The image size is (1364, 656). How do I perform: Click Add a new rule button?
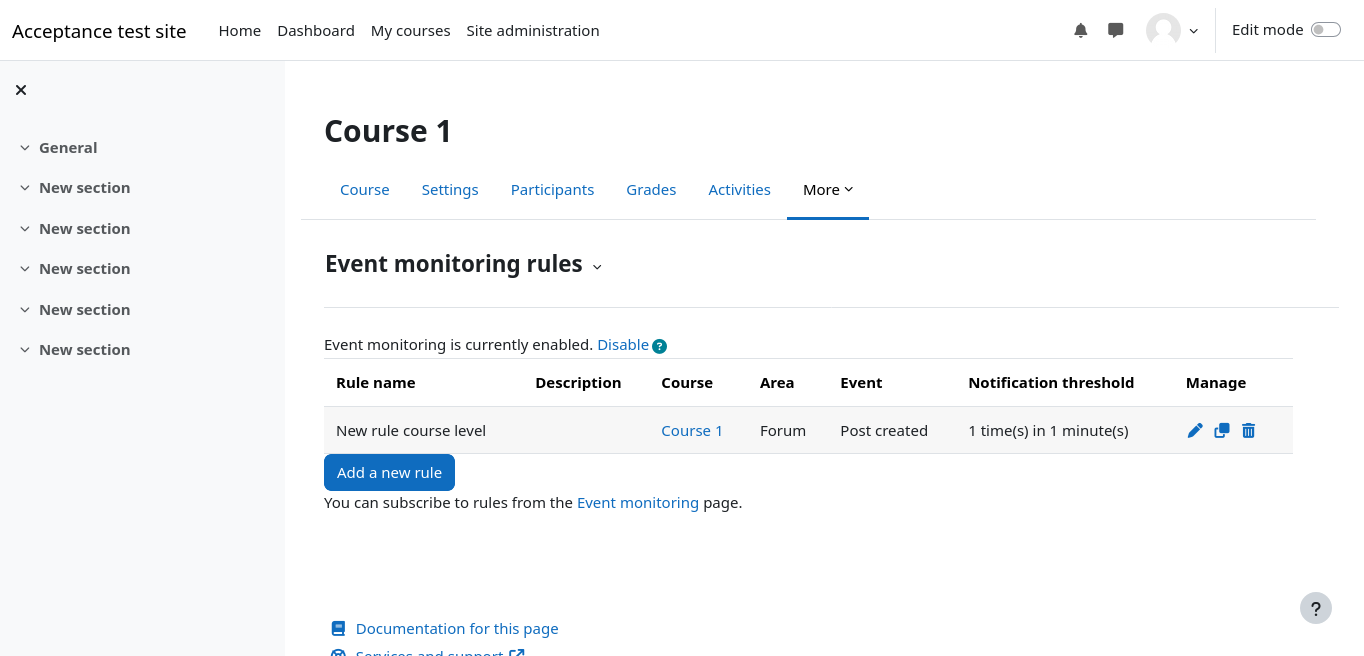pos(389,473)
